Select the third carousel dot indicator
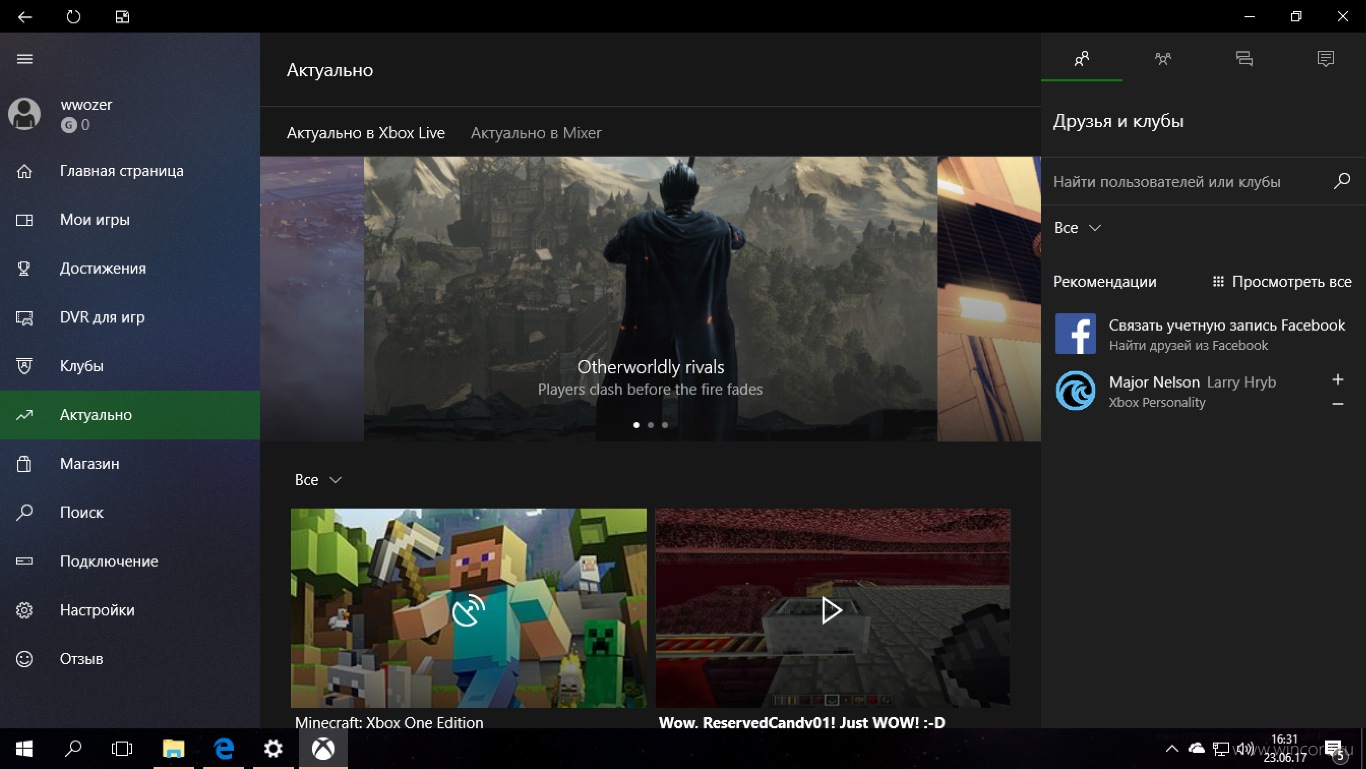The width and height of the screenshot is (1366, 769). click(665, 425)
